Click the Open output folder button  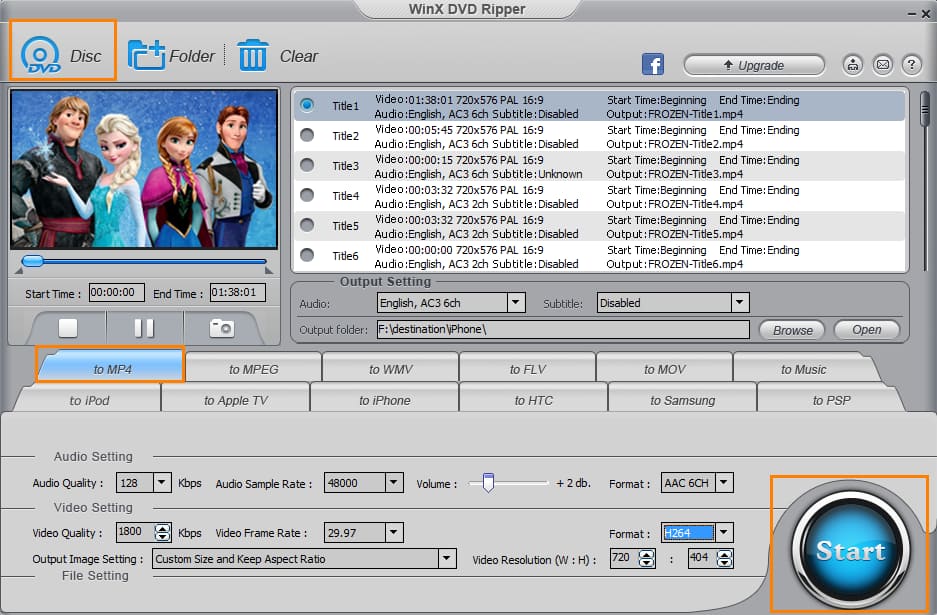(x=866, y=329)
